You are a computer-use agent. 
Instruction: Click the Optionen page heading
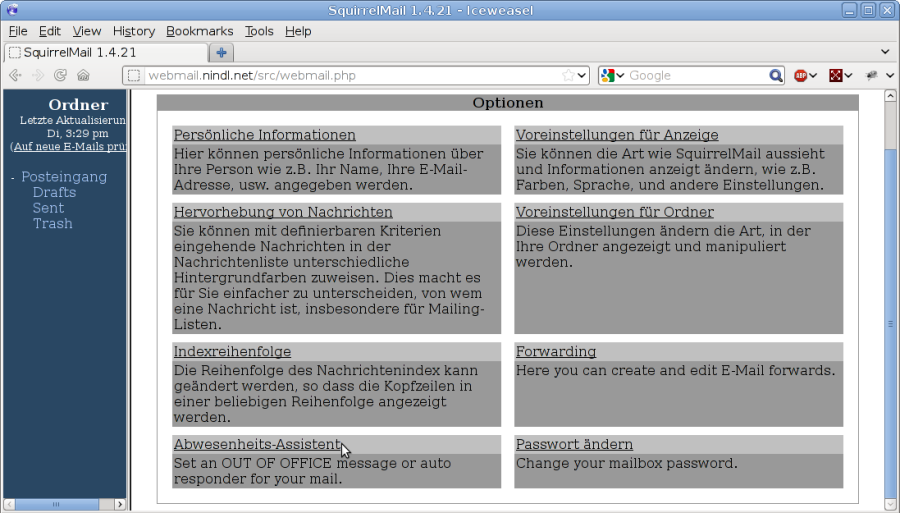(508, 103)
